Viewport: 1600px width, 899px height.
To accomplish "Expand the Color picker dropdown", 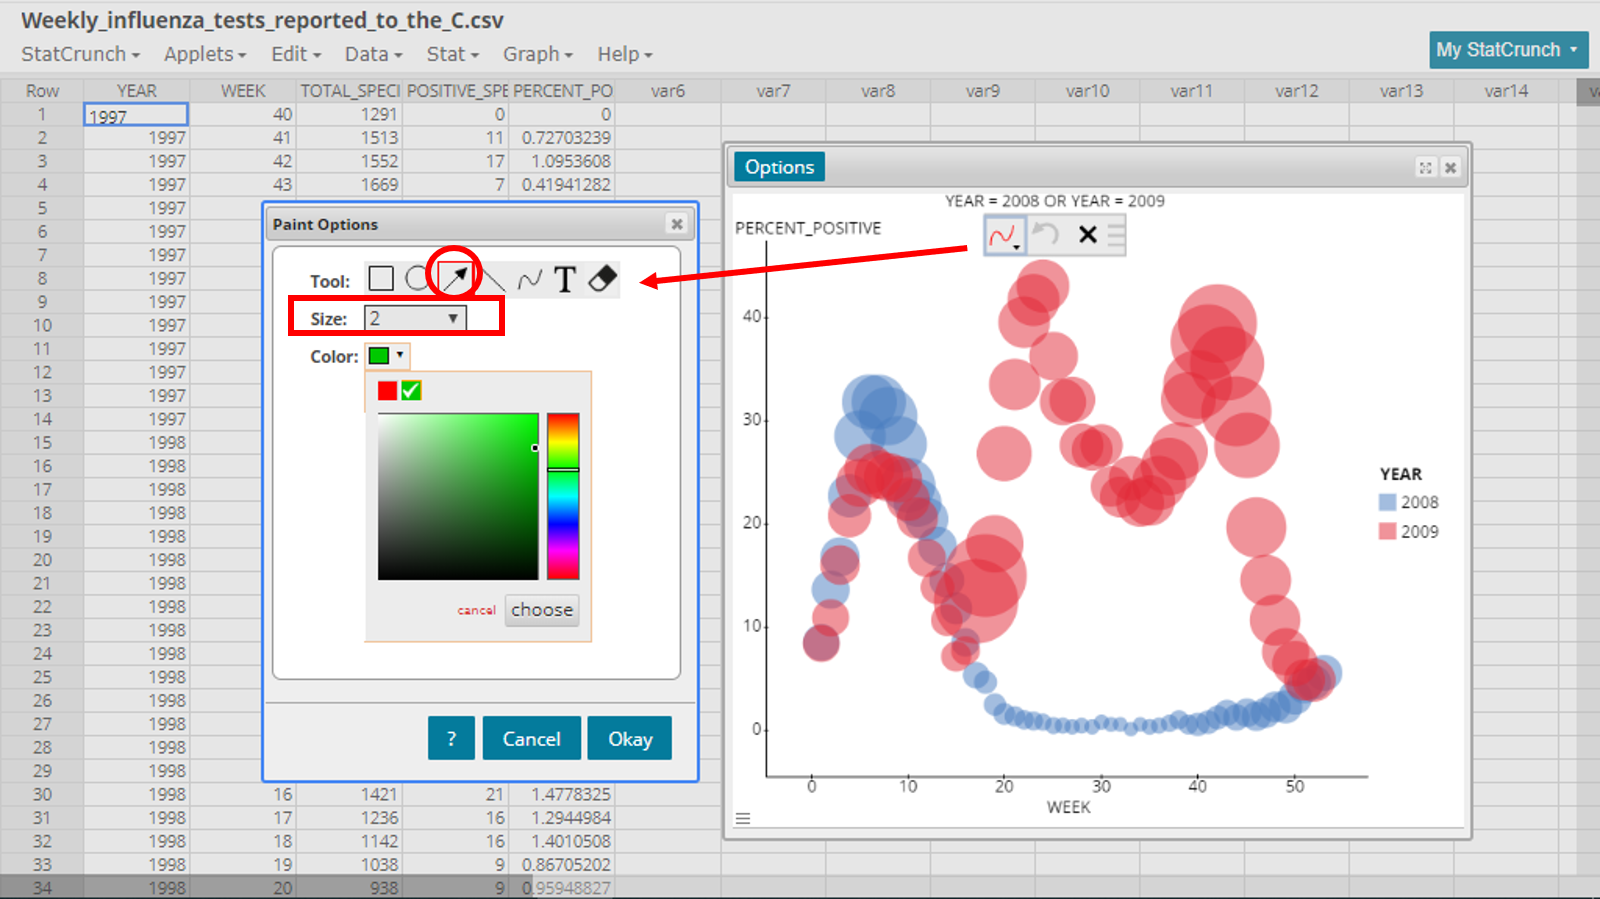I will tap(387, 356).
